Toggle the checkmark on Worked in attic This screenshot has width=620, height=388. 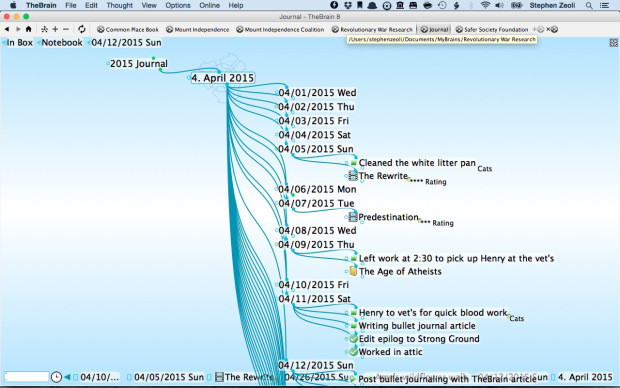click(x=353, y=352)
